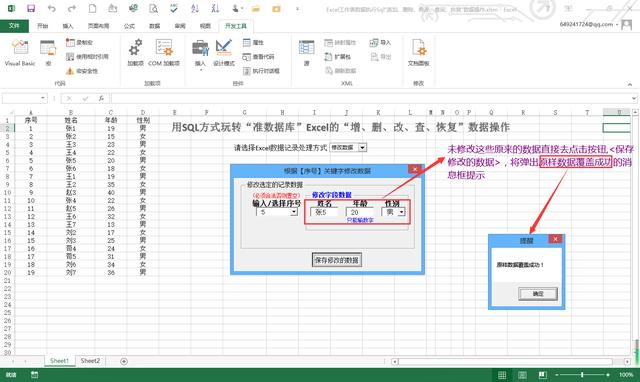Viewport: 640px width, 382px height.
Task: Click Sort descending Z-A icon
Action: coord(215,9)
